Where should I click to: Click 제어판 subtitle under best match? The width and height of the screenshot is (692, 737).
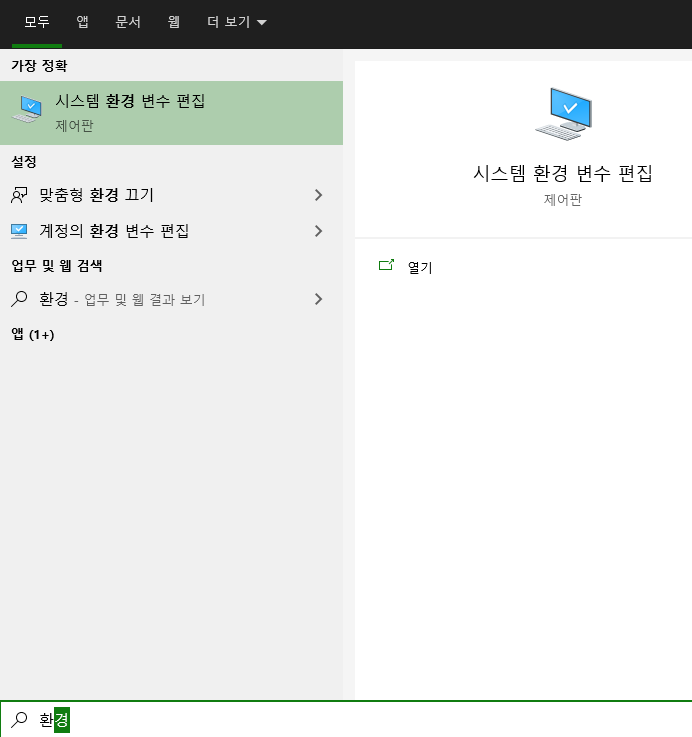[x=74, y=125]
